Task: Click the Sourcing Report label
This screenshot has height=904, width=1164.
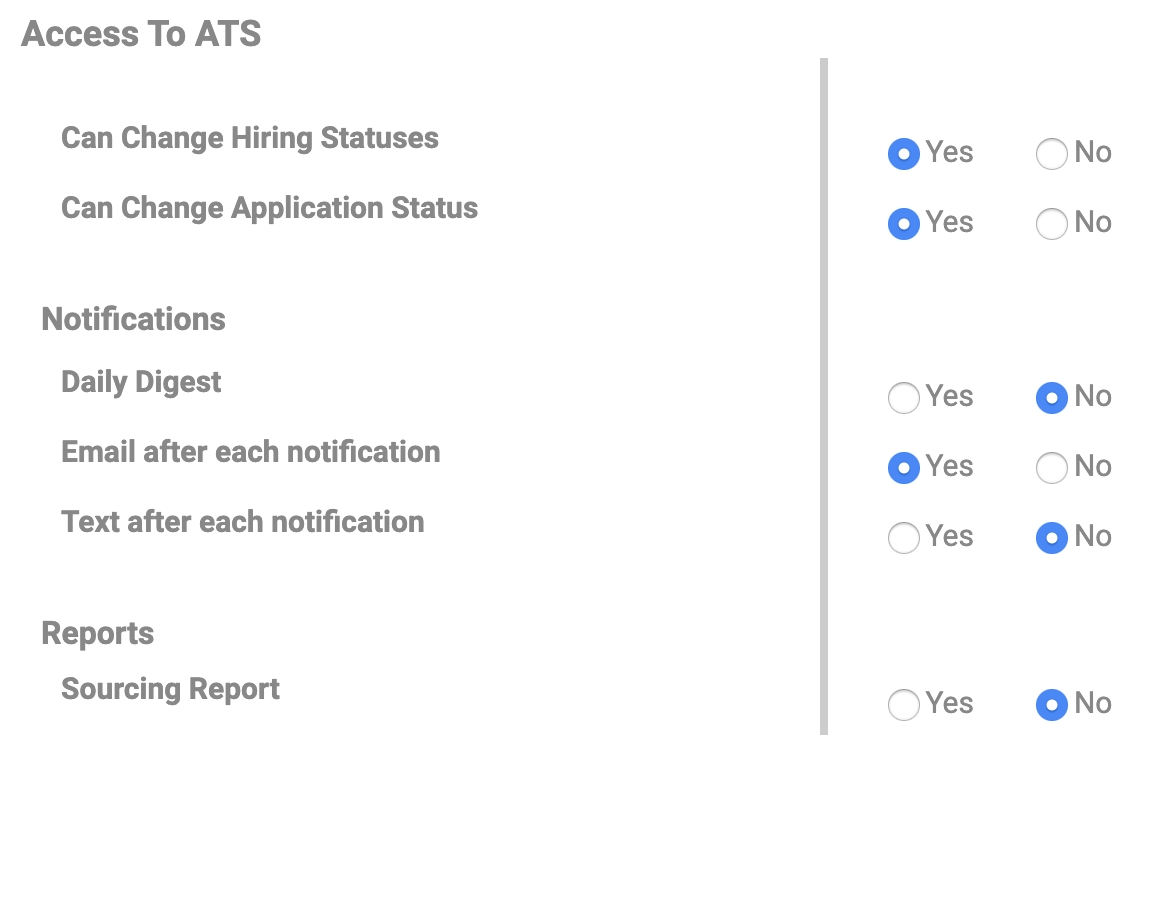Action: 170,689
